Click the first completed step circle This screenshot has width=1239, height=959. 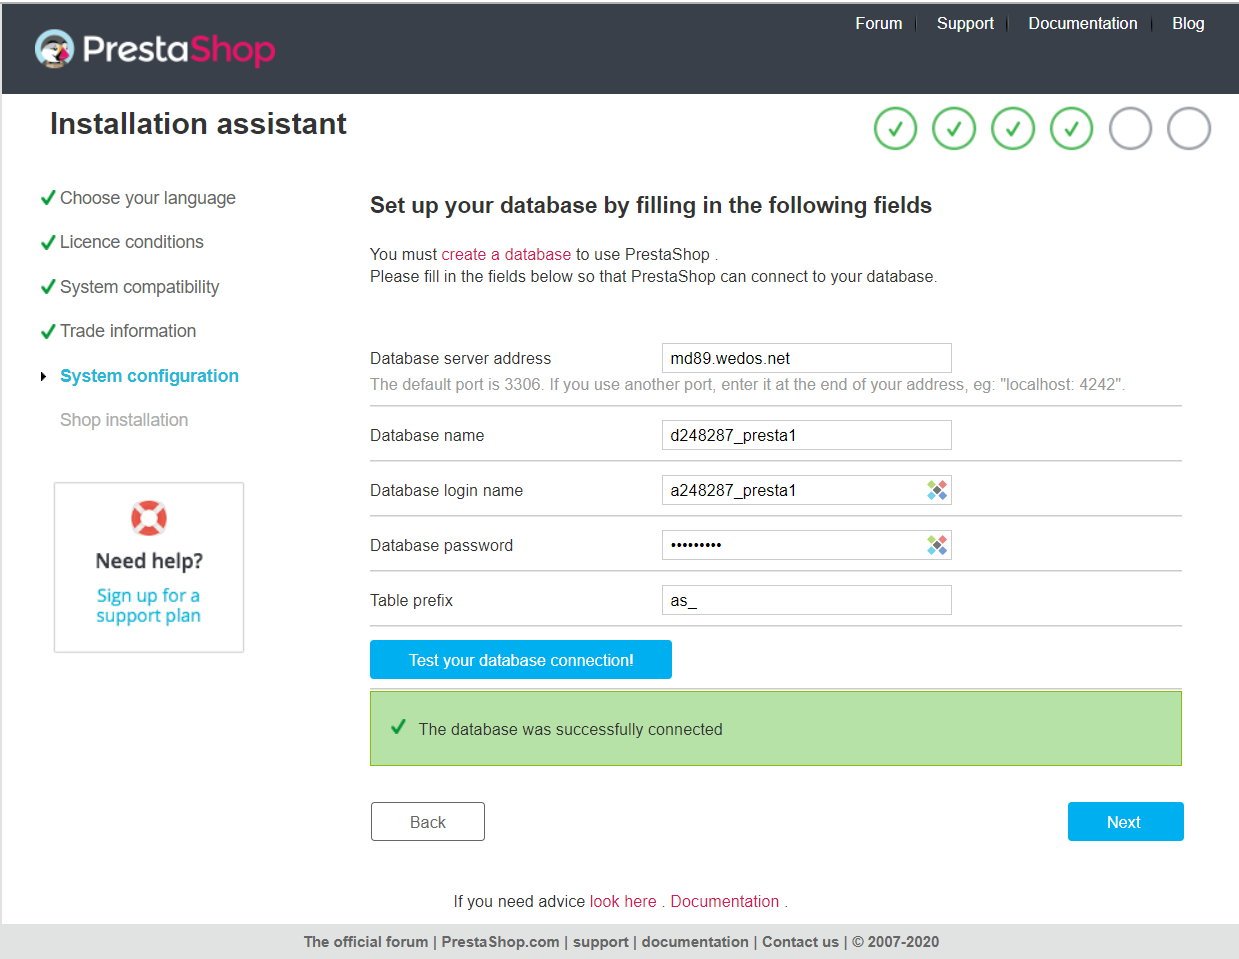click(x=895, y=129)
